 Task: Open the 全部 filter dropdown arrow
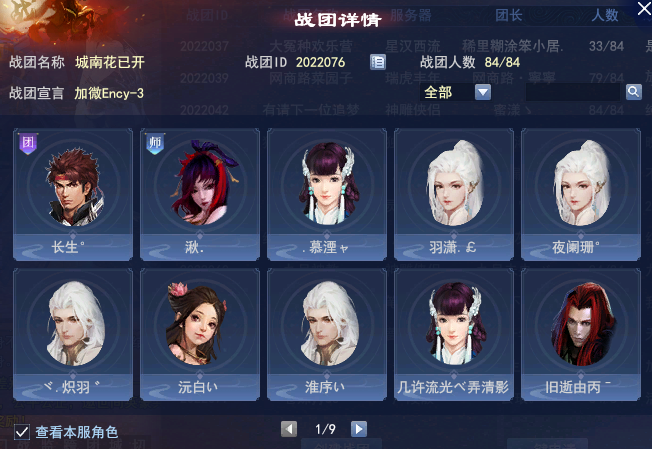click(x=483, y=92)
